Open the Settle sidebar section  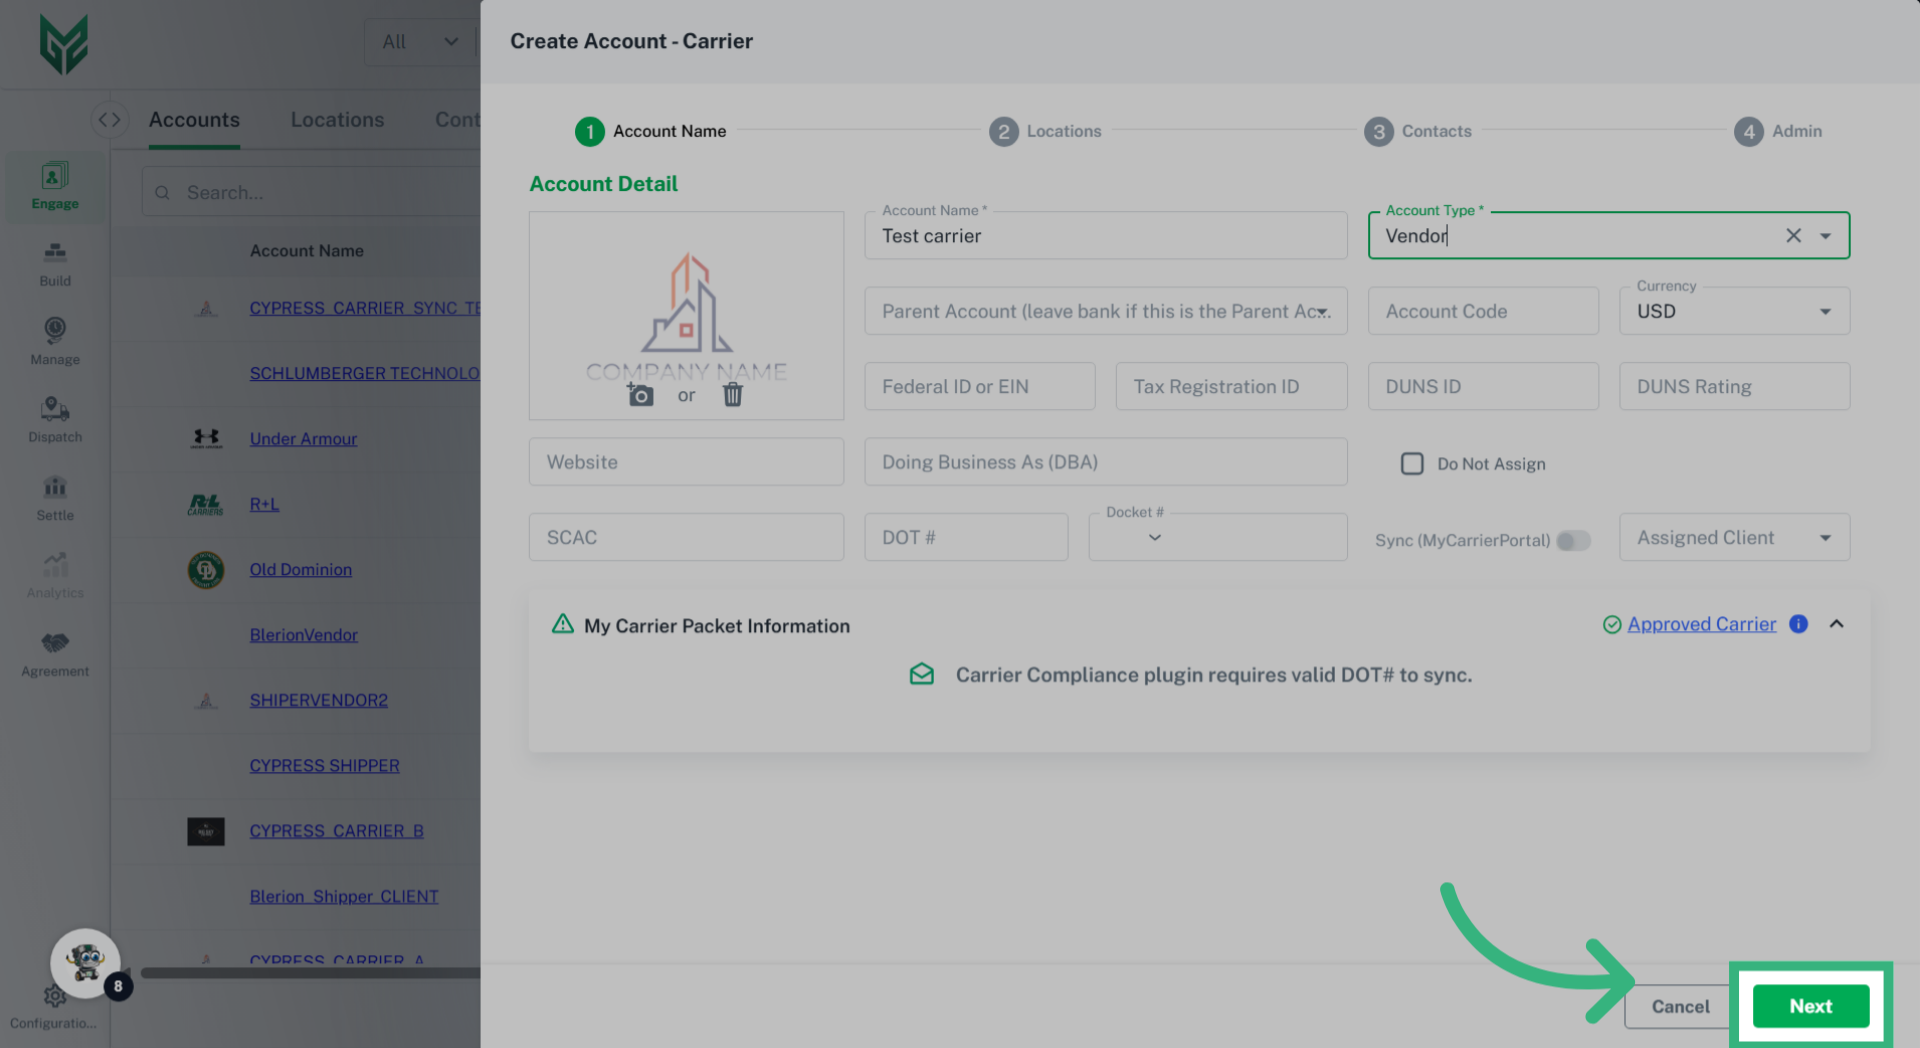tap(55, 497)
